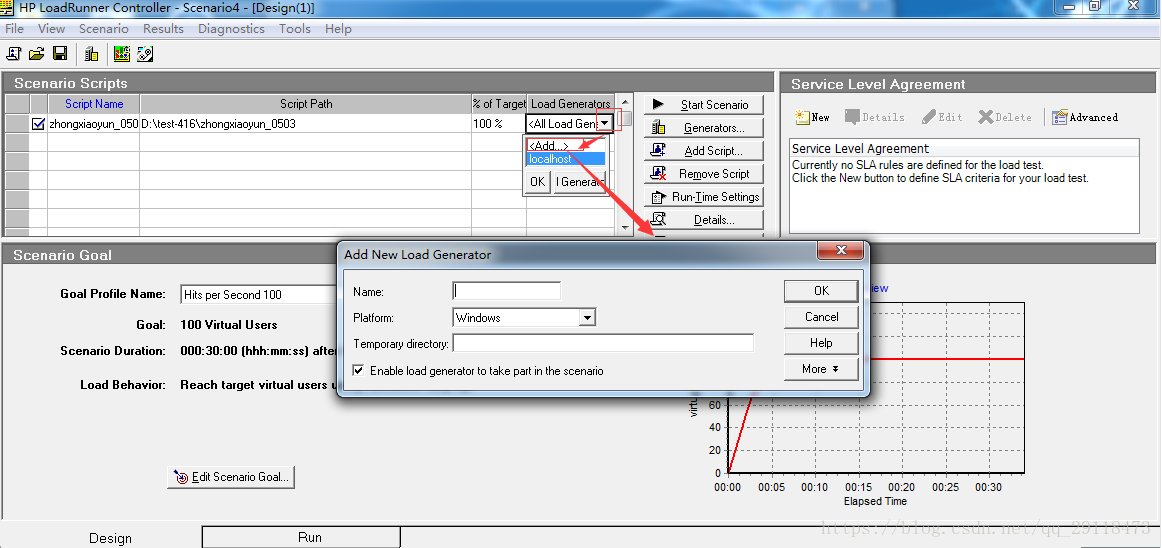
Task: Click the Load Generators column header
Action: coord(571,104)
